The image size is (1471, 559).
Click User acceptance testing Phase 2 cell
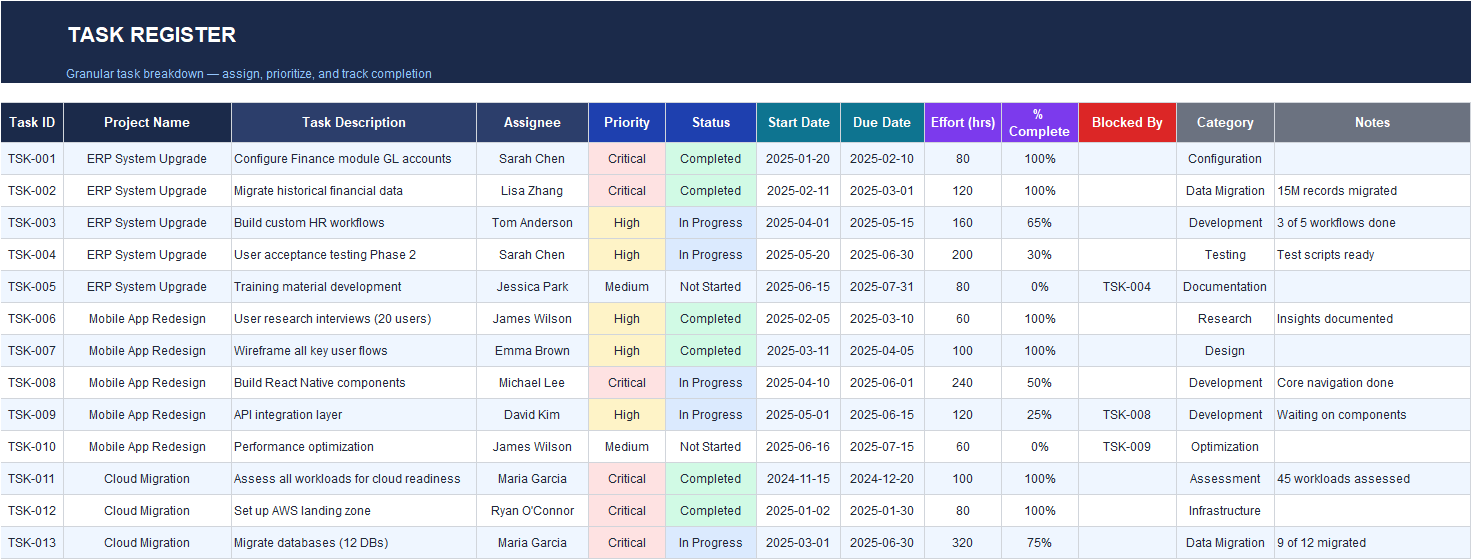354,254
